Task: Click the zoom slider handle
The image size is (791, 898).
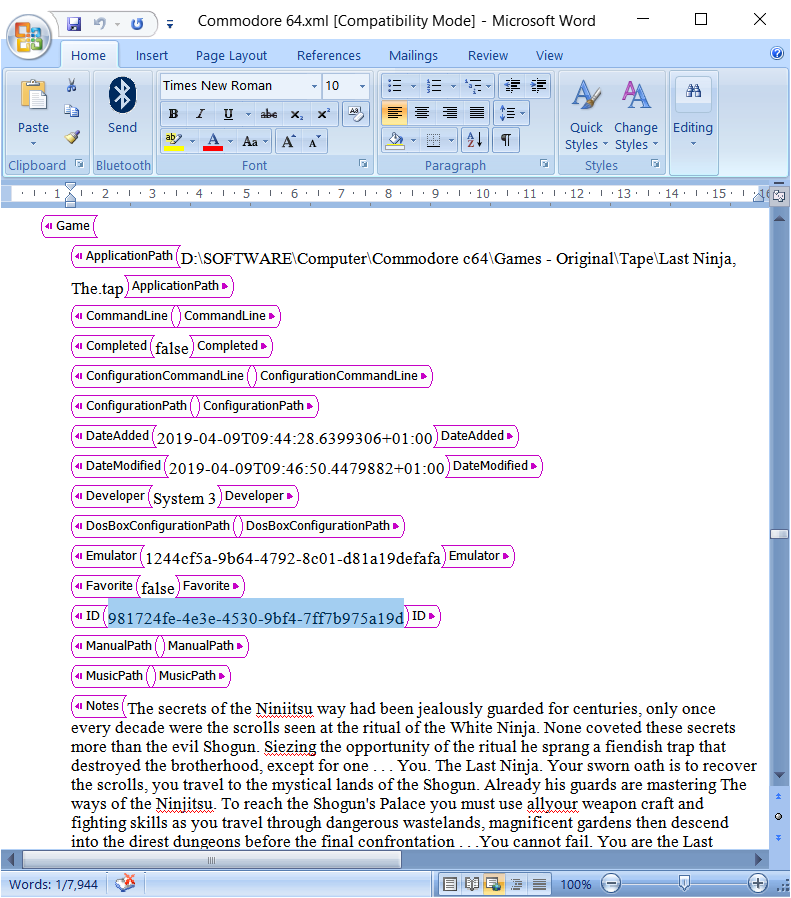Action: click(684, 883)
